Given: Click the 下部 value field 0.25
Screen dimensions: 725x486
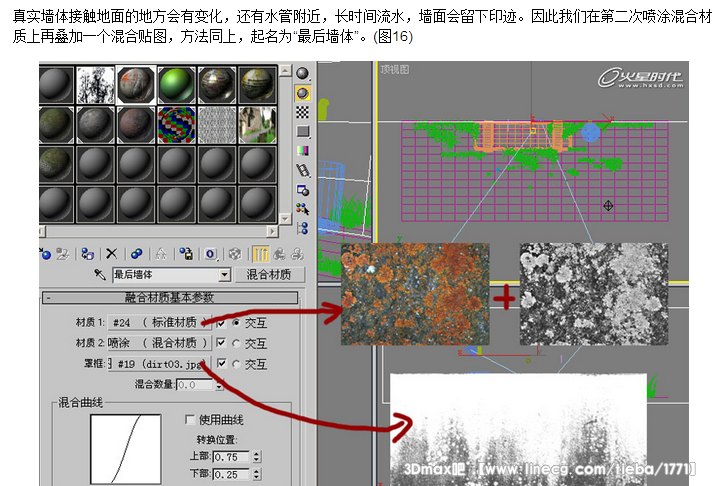Looking at the screenshot, I should [x=231, y=474].
